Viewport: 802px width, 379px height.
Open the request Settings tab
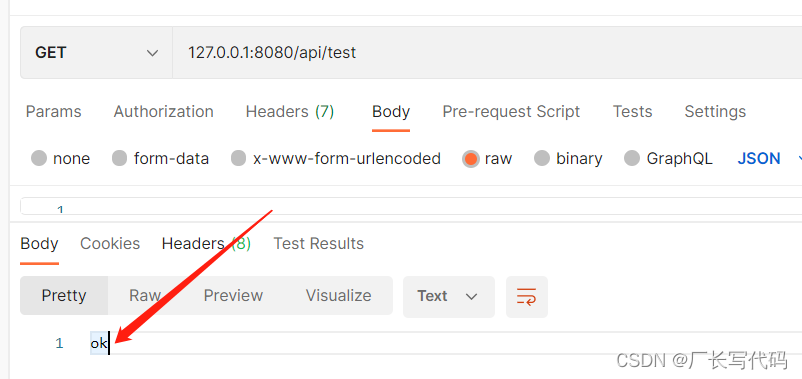click(715, 112)
